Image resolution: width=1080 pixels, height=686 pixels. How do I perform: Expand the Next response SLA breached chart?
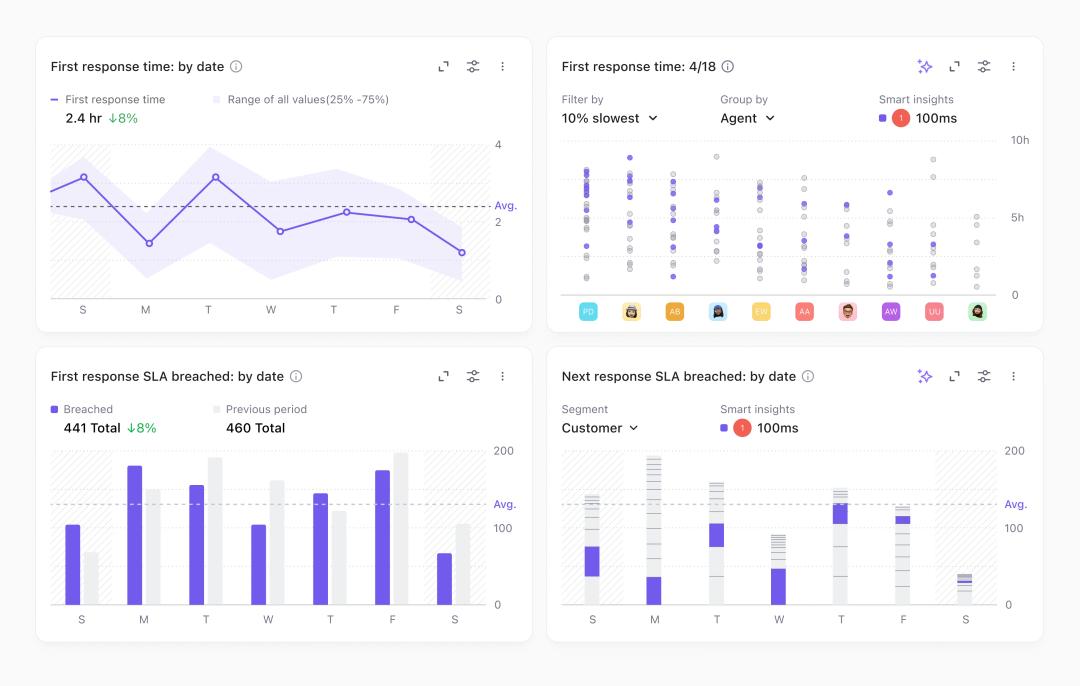954,375
